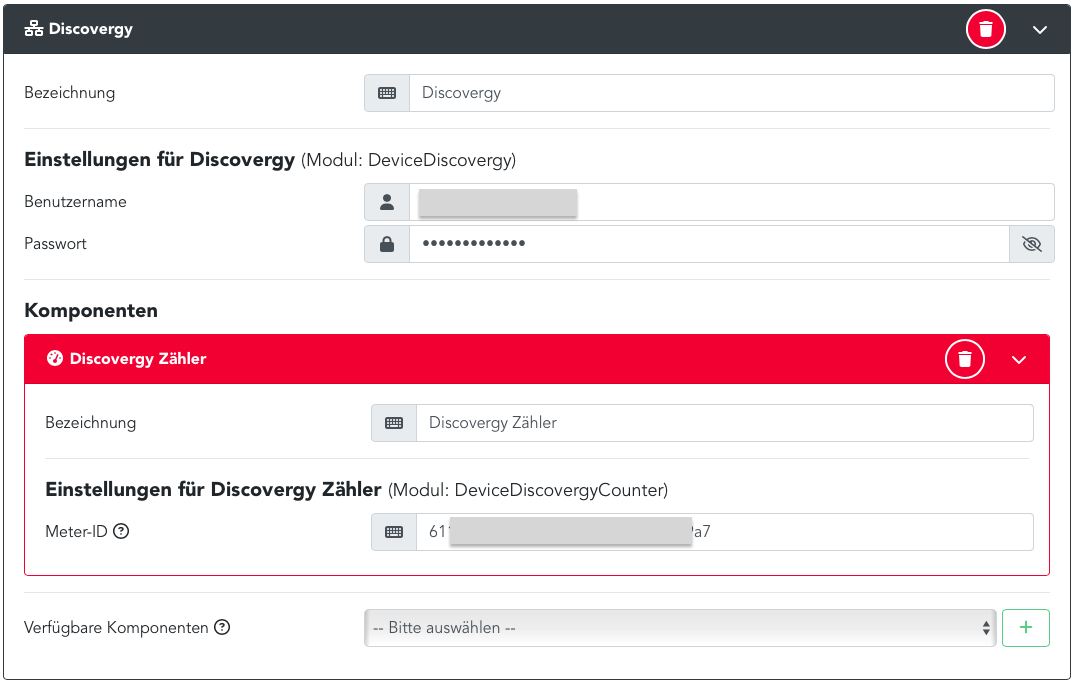The height and width of the screenshot is (685, 1075).
Task: Collapse the Discovergy Zähler component chevron
Action: [1019, 360]
